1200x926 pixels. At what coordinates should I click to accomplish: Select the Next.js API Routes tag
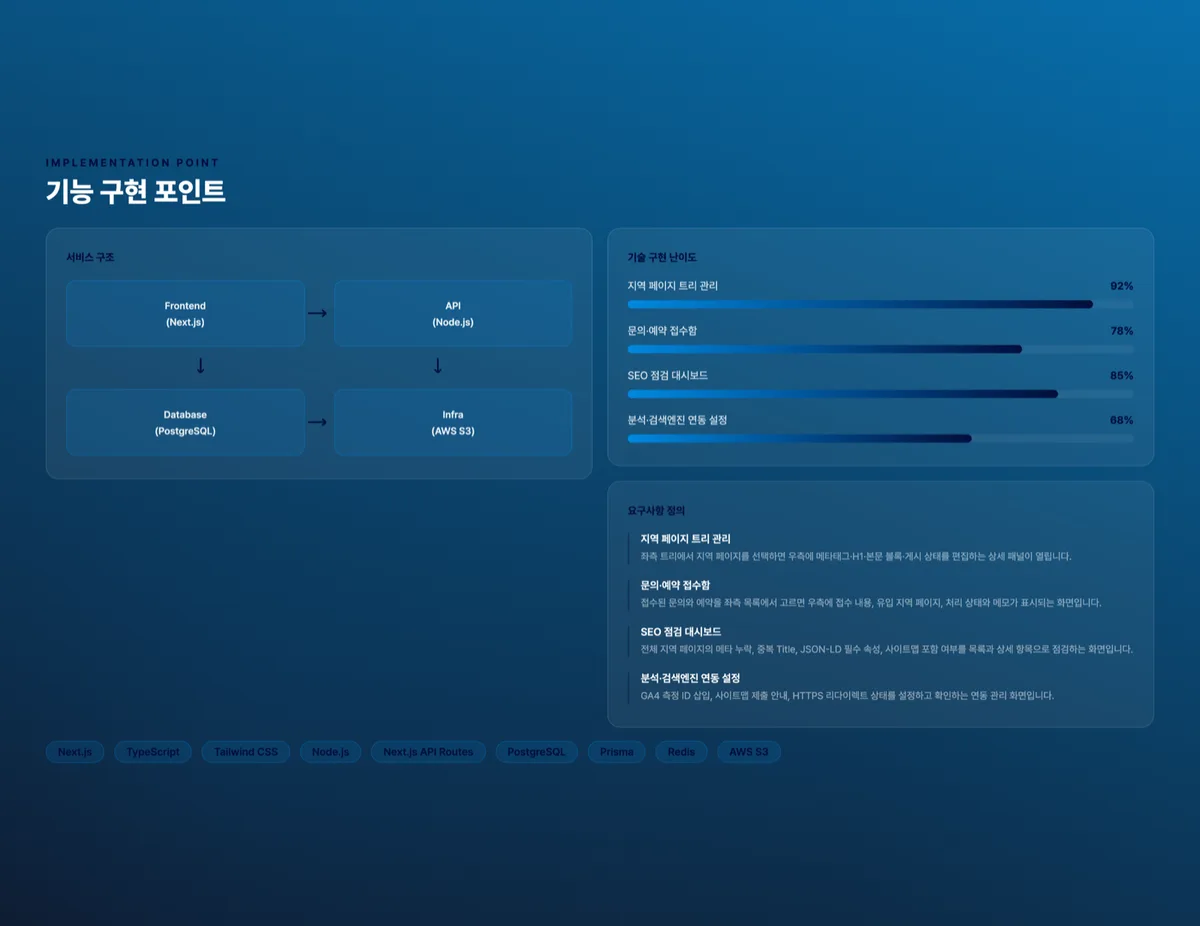coord(428,752)
